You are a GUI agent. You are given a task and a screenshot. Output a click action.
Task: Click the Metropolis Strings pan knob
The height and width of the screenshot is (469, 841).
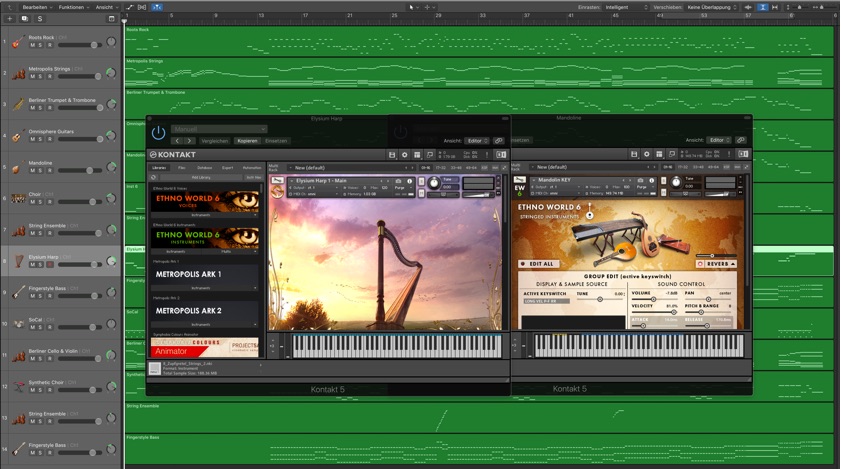[111, 74]
